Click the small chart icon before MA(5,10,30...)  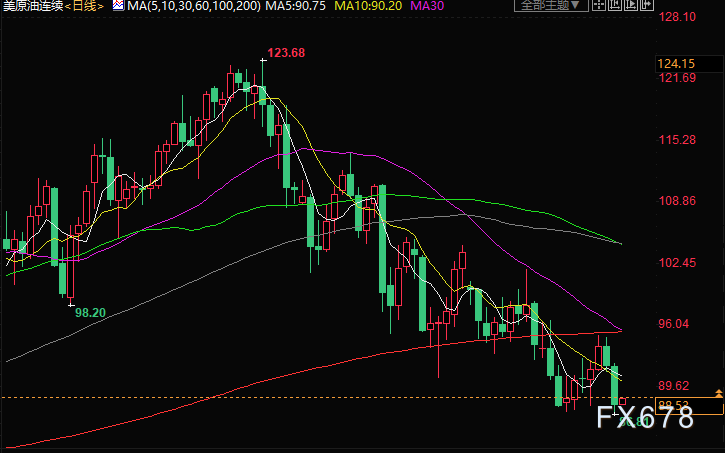118,6
